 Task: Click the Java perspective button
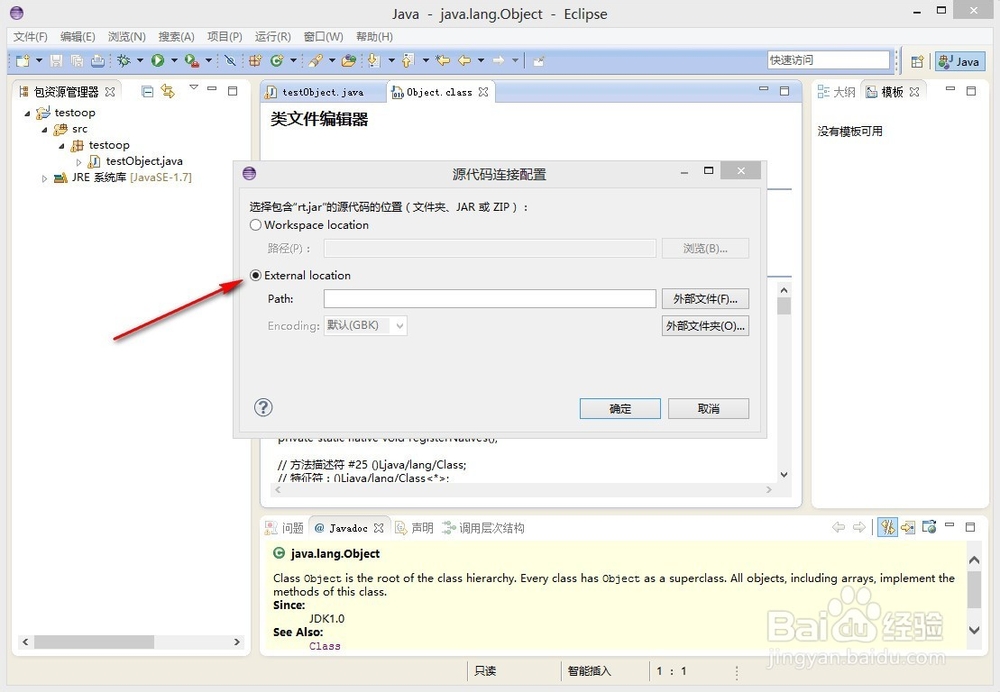click(x=960, y=61)
